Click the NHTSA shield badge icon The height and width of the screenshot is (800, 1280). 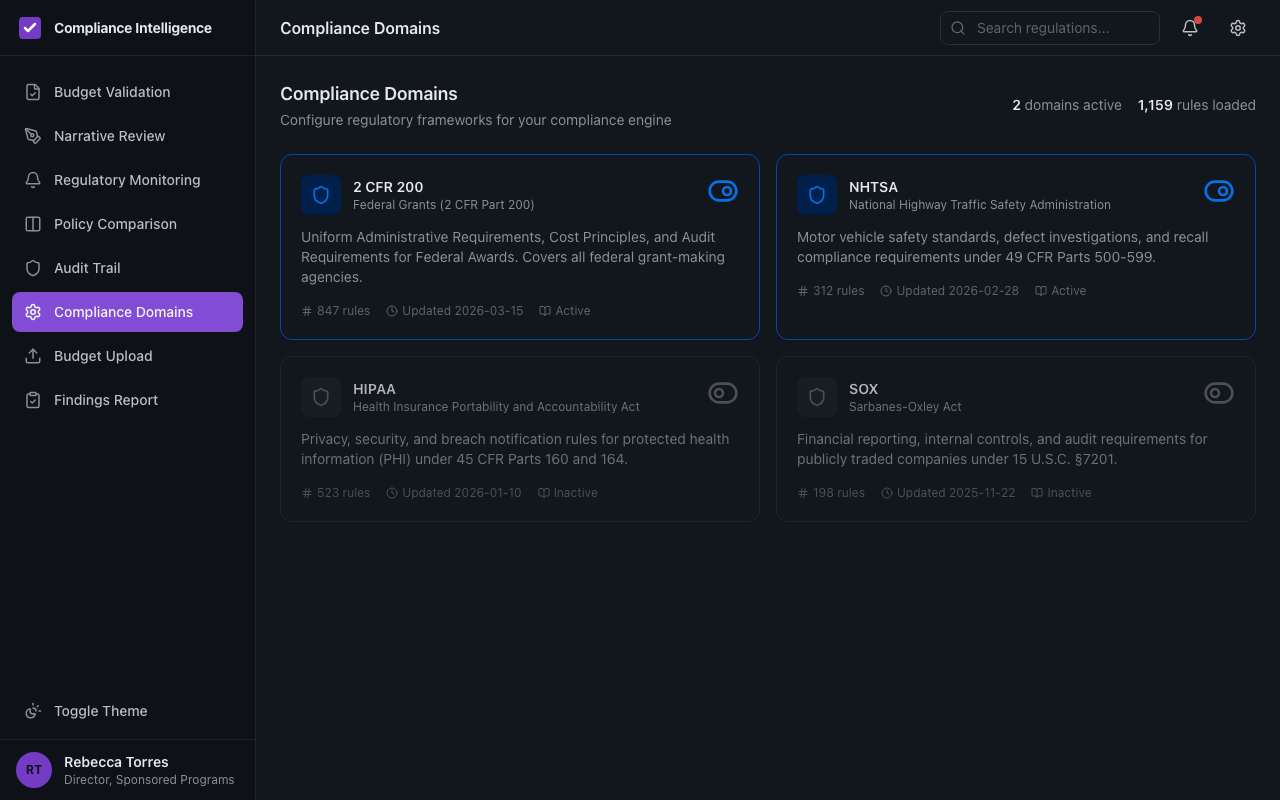[x=817, y=195]
